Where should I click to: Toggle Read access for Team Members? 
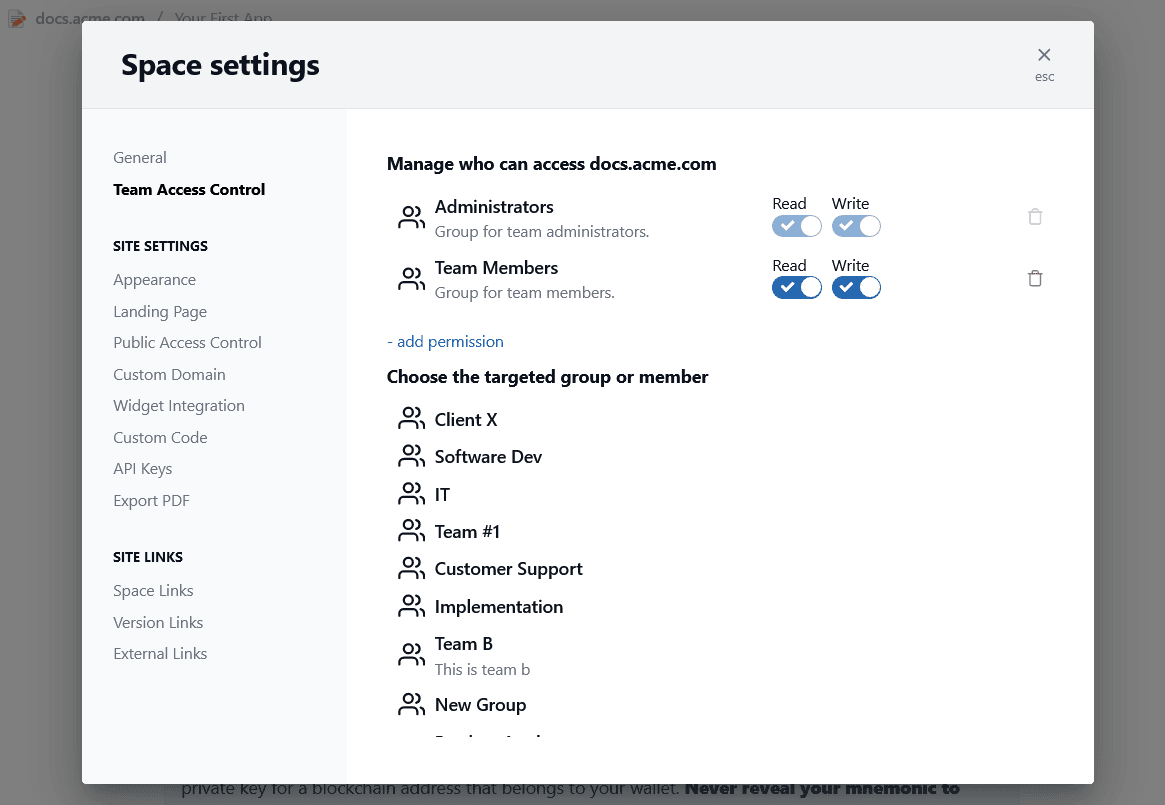pyautogui.click(x=796, y=288)
